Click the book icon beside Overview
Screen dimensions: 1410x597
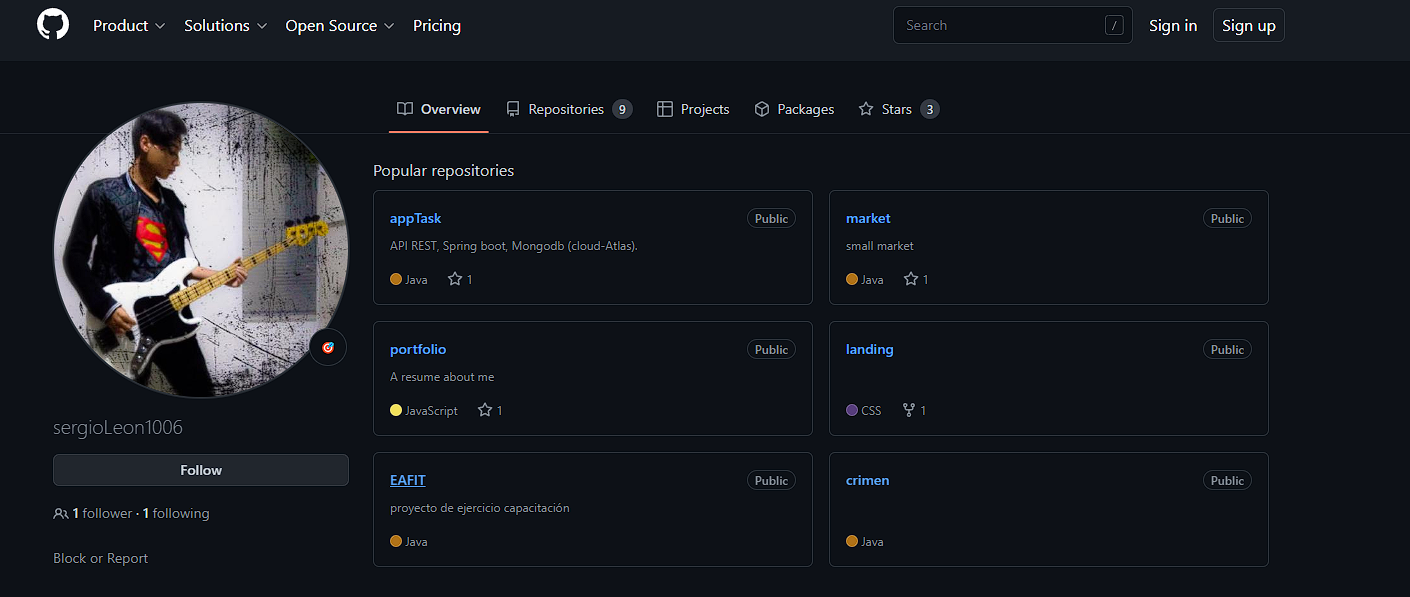(x=403, y=109)
